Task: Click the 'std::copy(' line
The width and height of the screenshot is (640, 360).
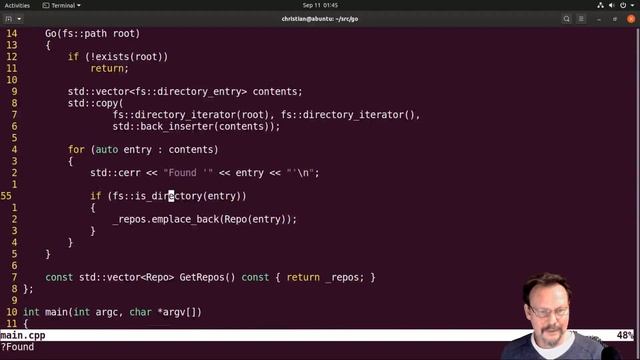Action: click(95, 103)
